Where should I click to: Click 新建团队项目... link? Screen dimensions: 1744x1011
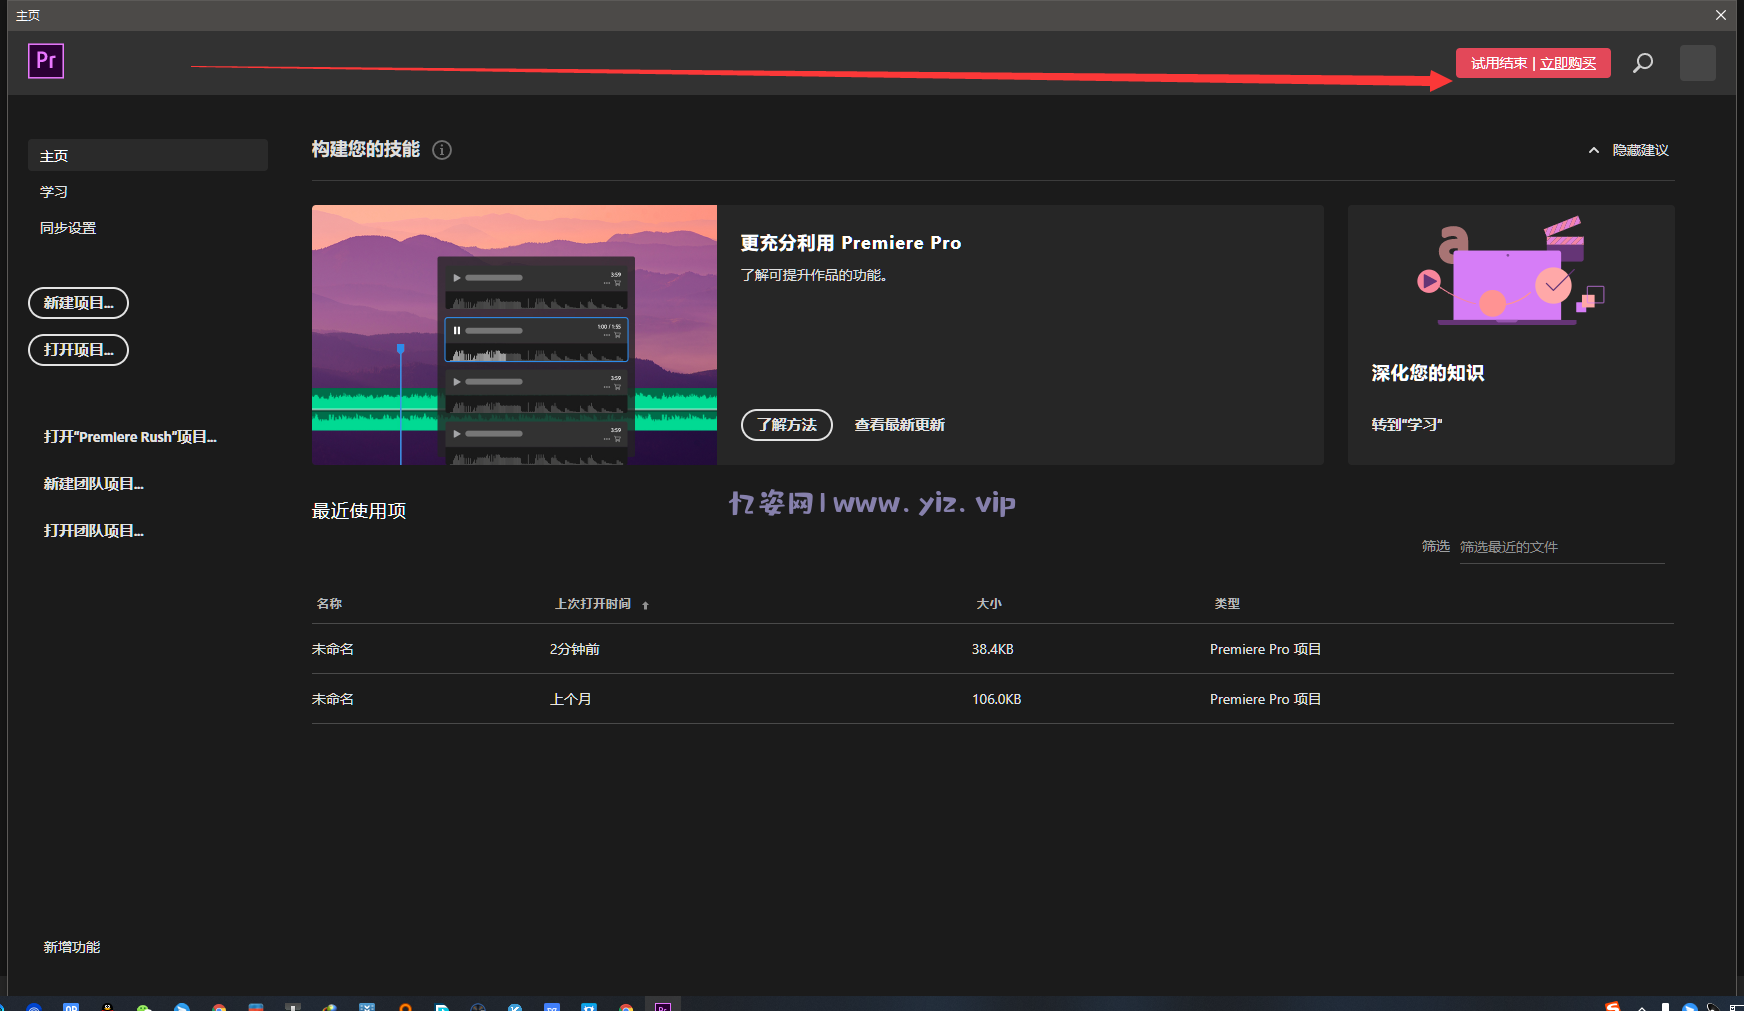click(94, 484)
